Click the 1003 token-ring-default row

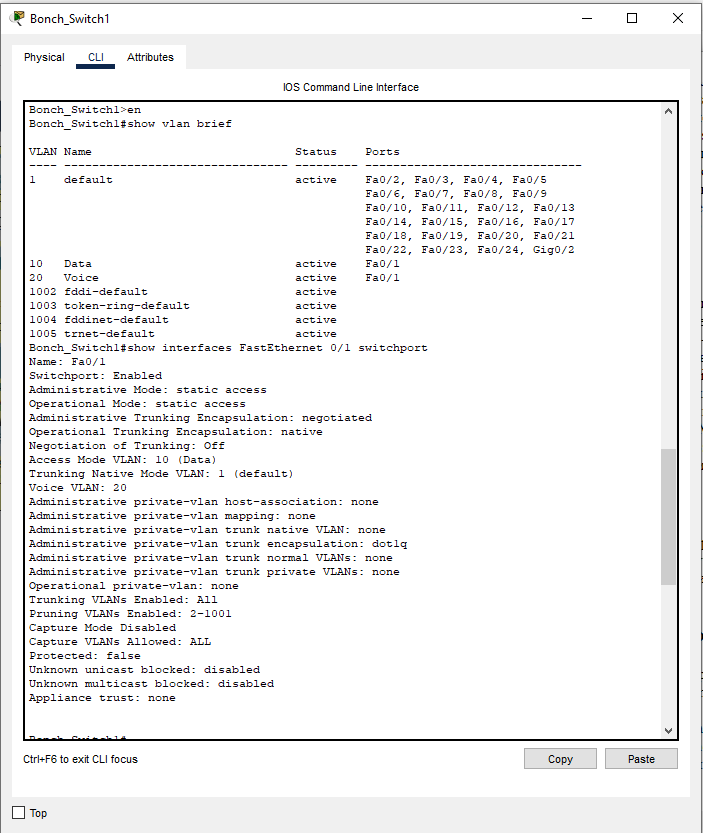click(x=183, y=306)
